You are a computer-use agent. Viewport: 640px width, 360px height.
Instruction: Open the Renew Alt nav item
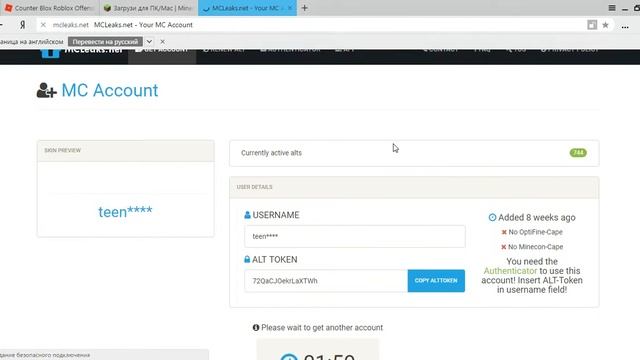click(x=224, y=51)
